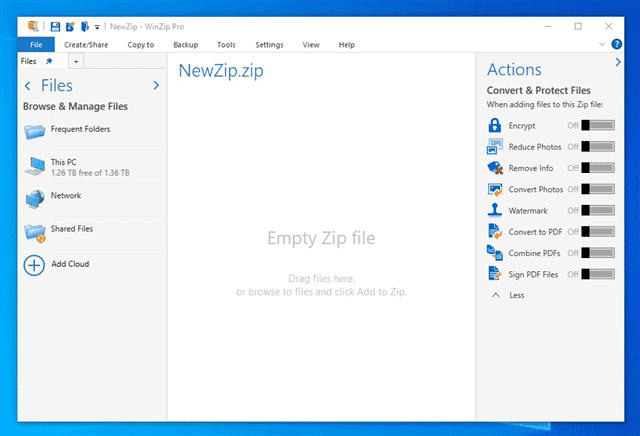Image resolution: width=640 pixels, height=436 pixels.
Task: Toggle the Convert Photos switch
Action: pyautogui.click(x=598, y=189)
